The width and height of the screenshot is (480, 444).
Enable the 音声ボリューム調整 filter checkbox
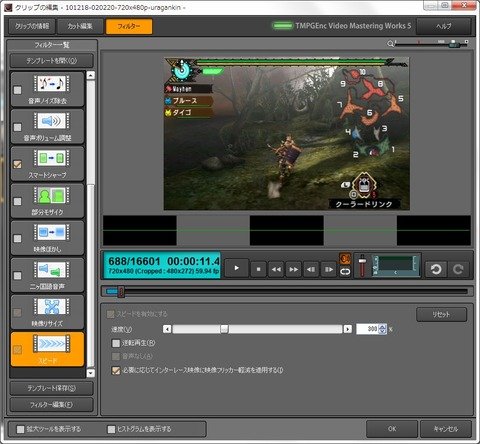tap(17, 127)
